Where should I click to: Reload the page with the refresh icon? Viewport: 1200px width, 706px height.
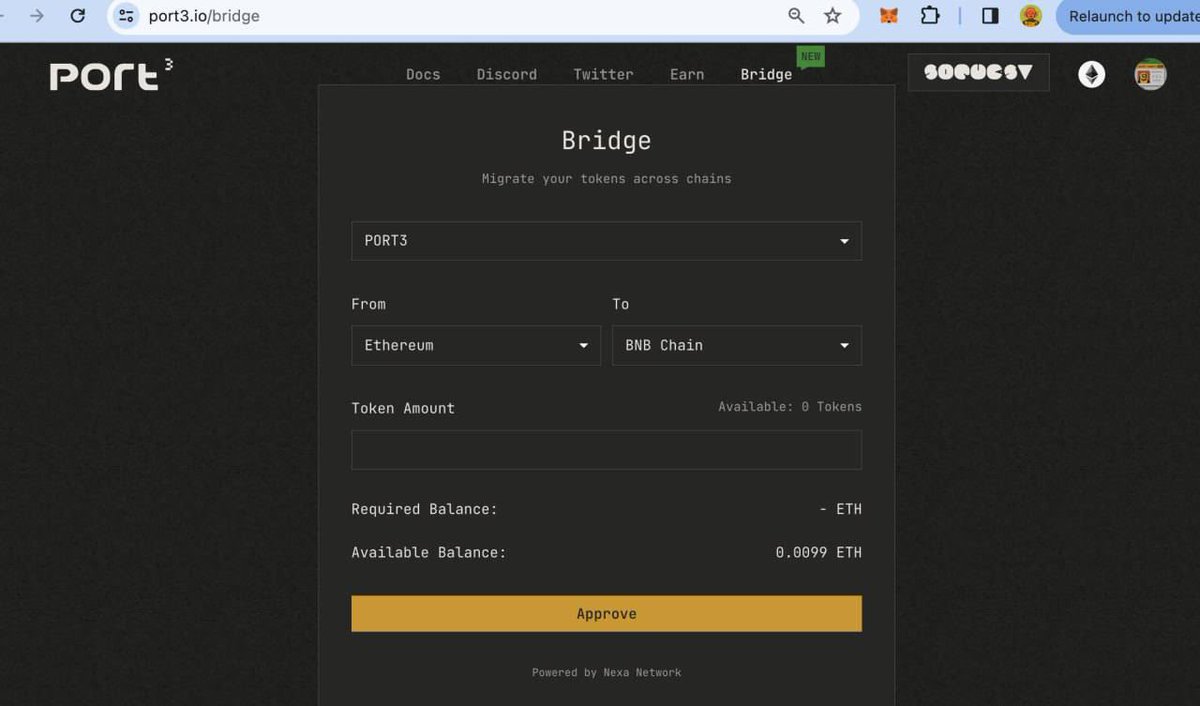[x=78, y=15]
